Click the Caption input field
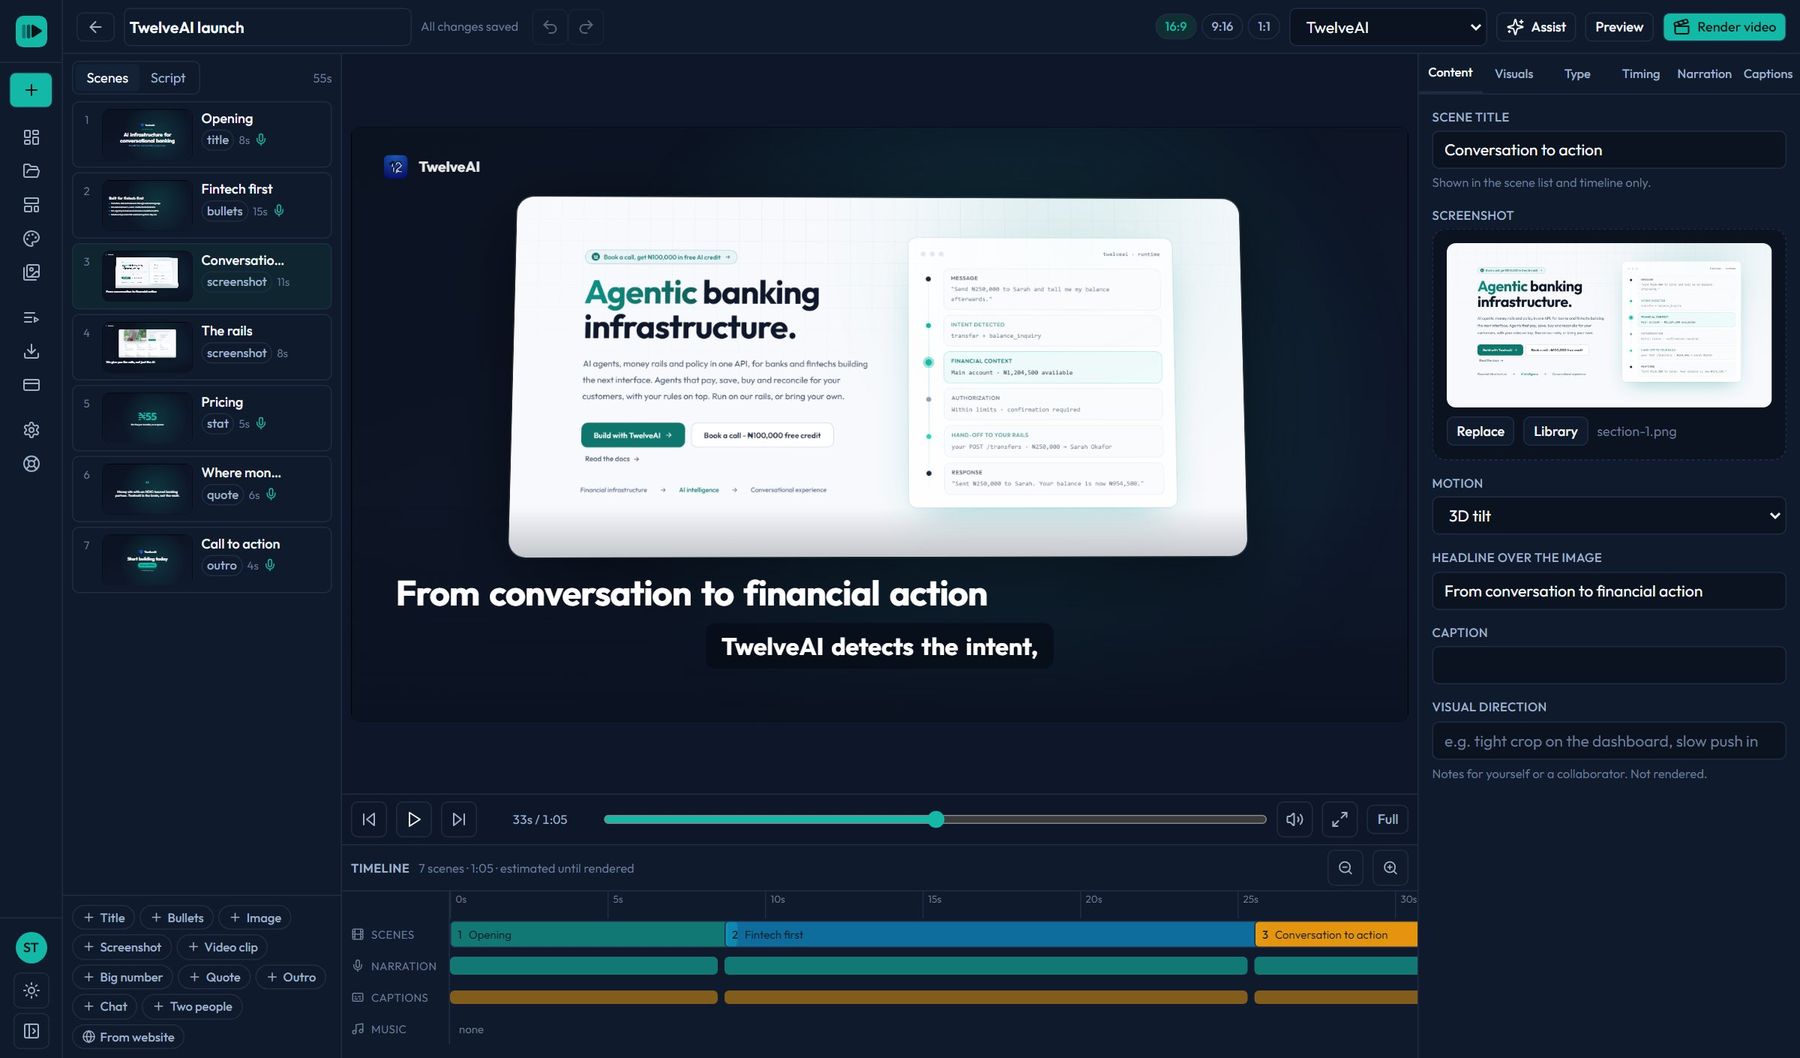The image size is (1800, 1058). 1608,665
